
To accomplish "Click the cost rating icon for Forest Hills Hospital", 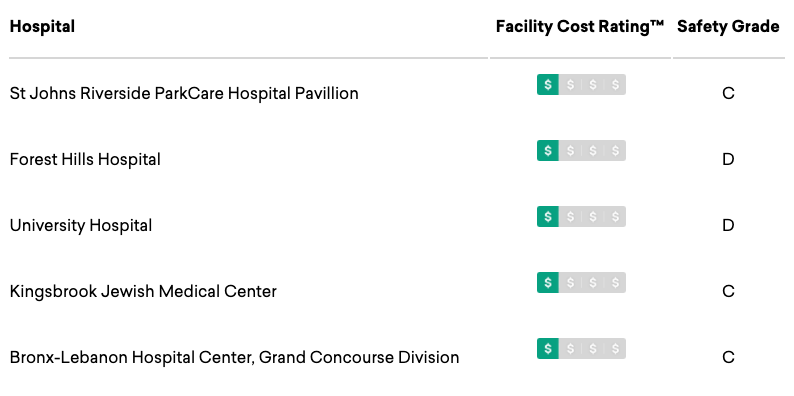I will 581,150.
